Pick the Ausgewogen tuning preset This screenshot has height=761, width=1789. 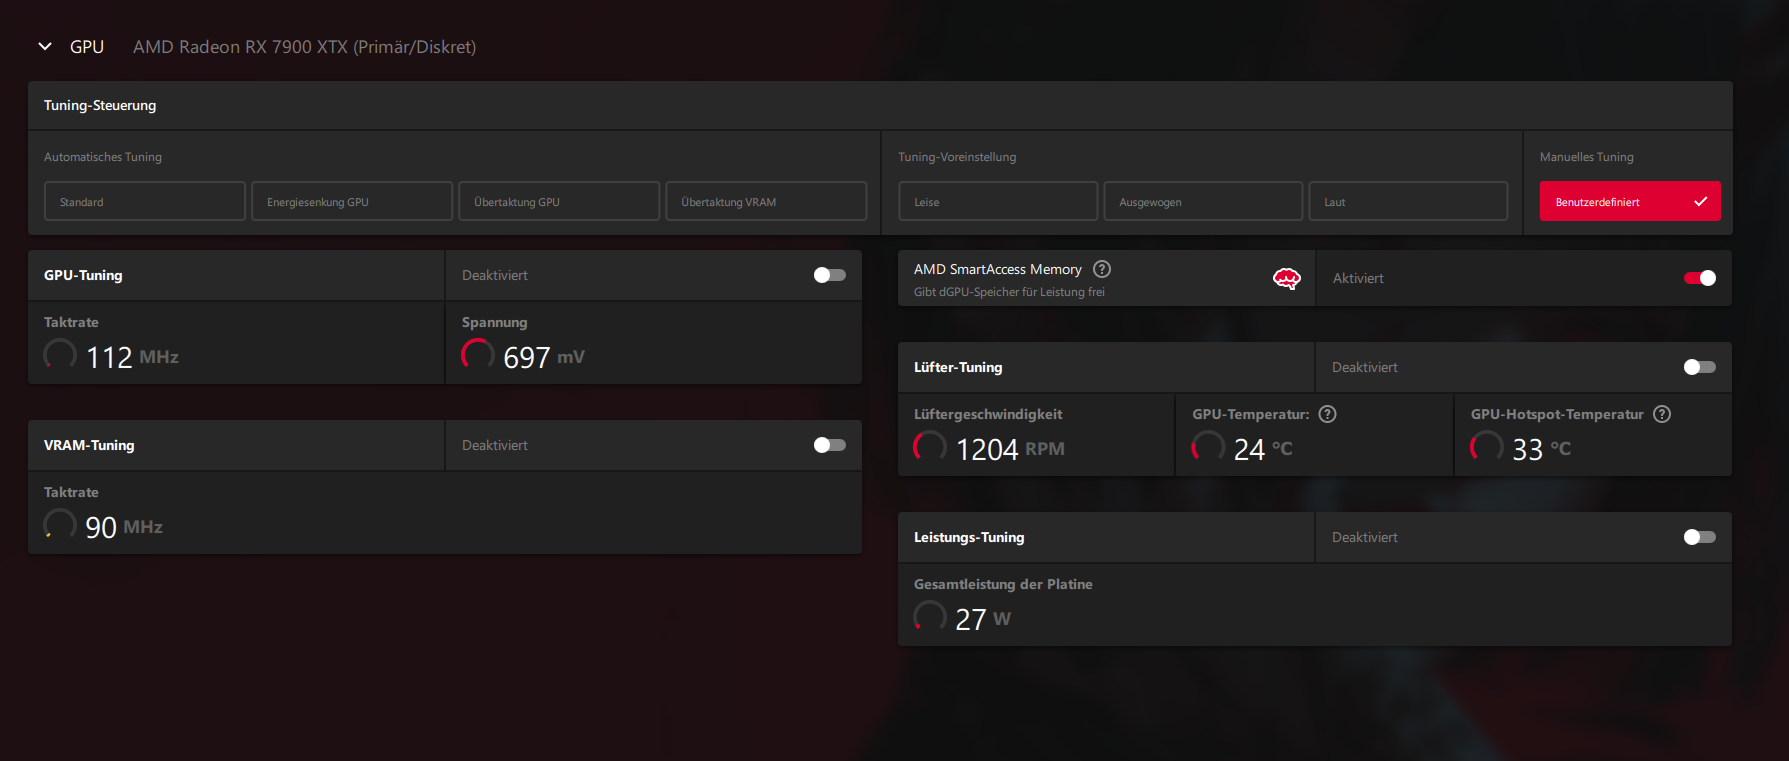pyautogui.click(x=1203, y=201)
